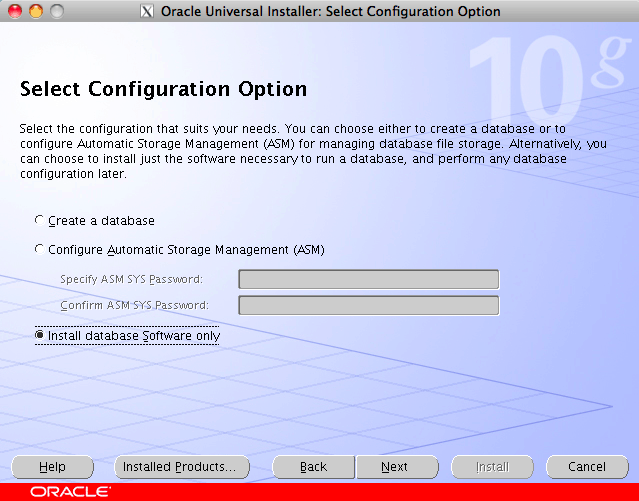Click the Oracle Universal Installer title text
Screen dimensions: 639x501
pos(331,12)
